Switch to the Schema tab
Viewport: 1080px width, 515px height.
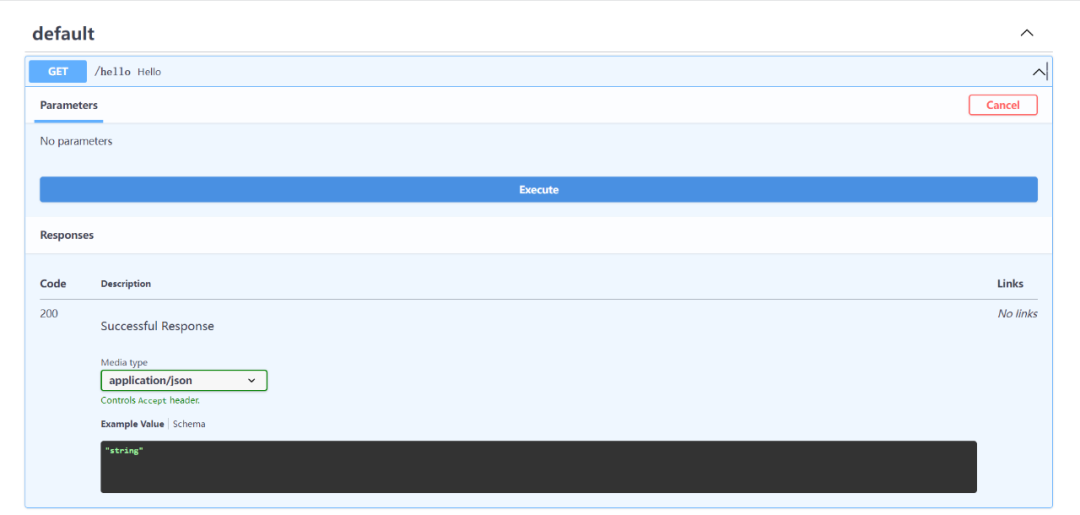[x=189, y=424]
